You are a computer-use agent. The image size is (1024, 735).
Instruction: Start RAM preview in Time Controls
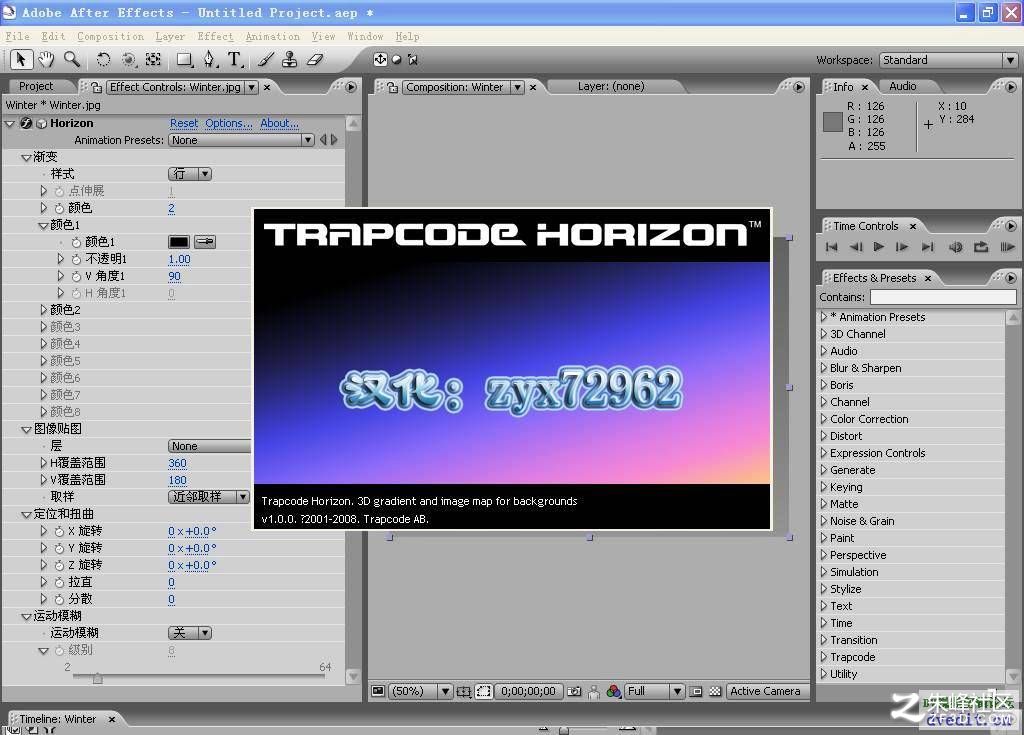[x=1008, y=247]
